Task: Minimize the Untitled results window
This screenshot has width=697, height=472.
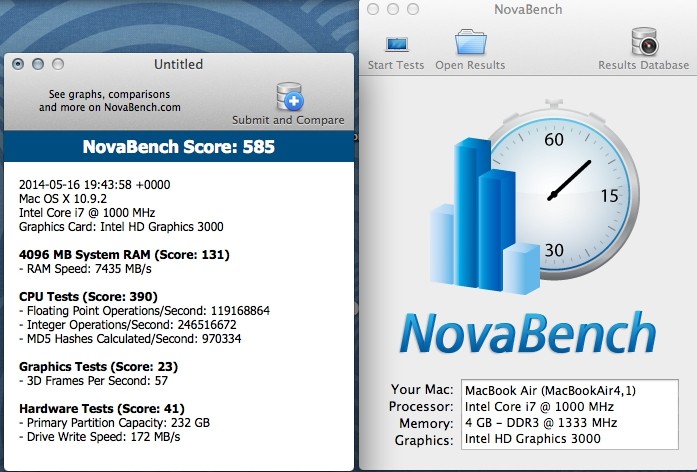Action: pos(38,64)
